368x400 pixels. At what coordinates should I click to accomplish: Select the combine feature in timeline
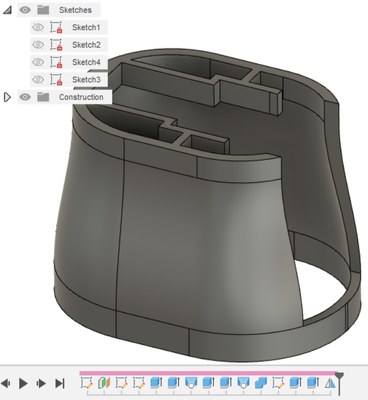(x=260, y=383)
